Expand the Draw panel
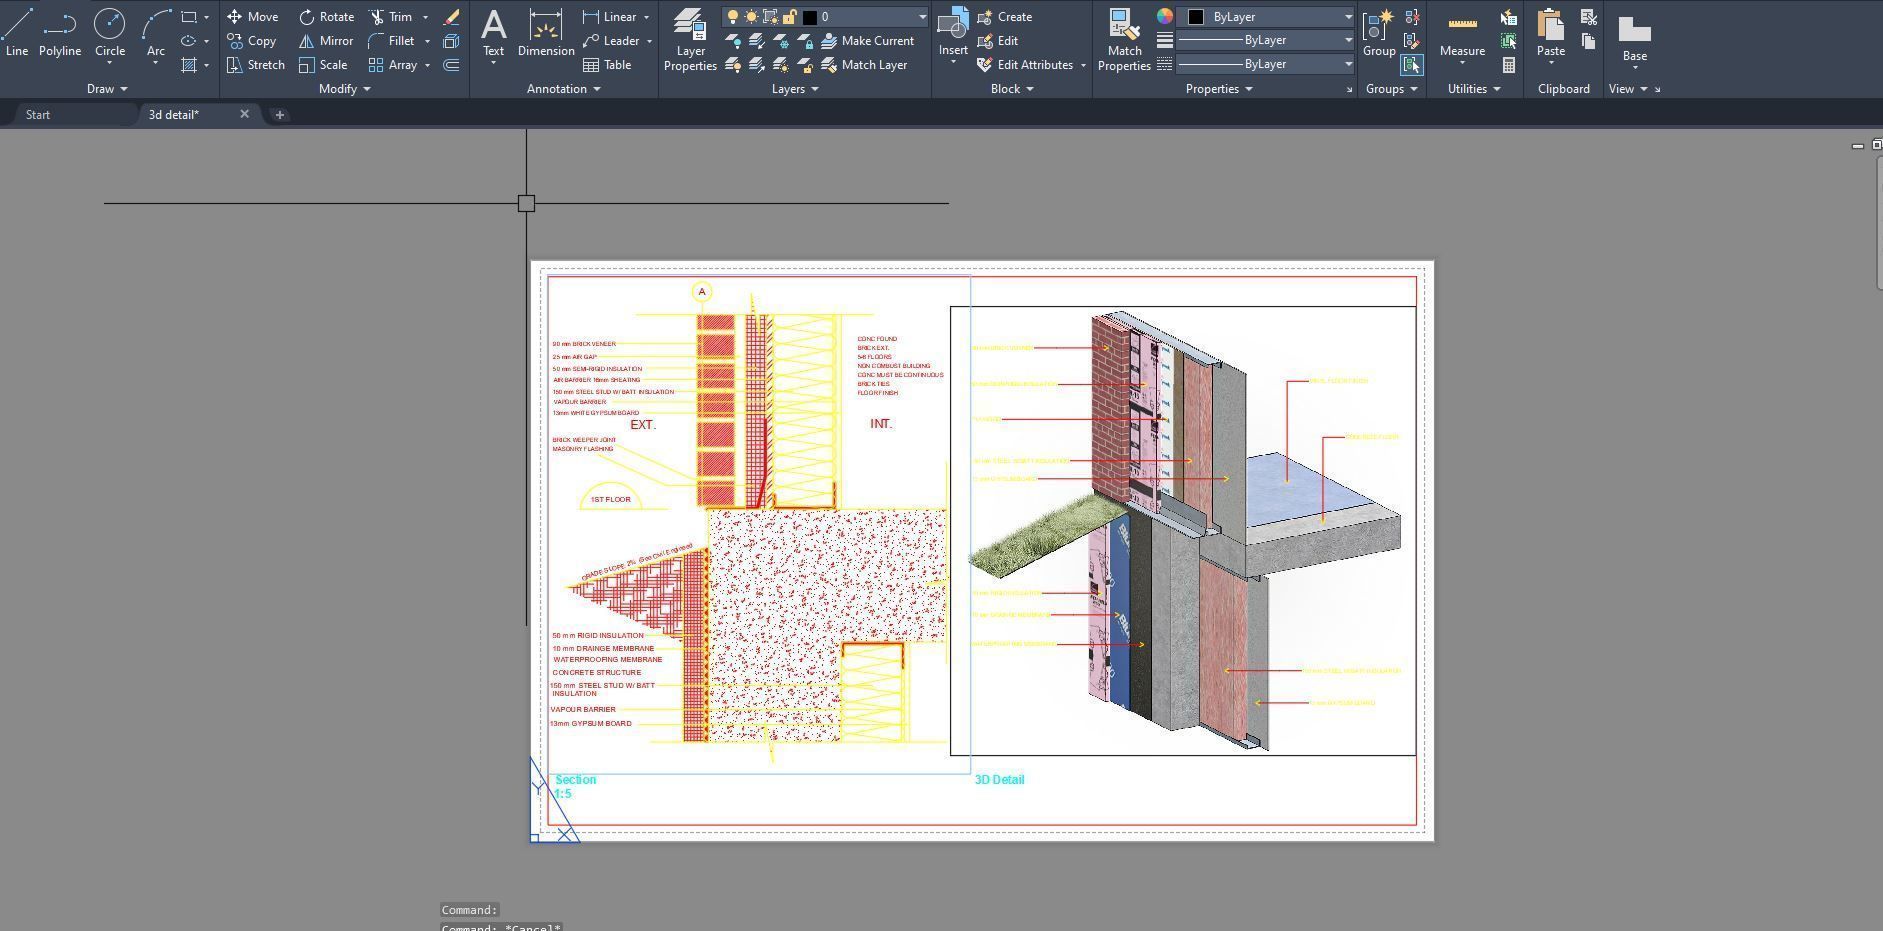Screen dimensions: 1883x931 pyautogui.click(x=107, y=89)
